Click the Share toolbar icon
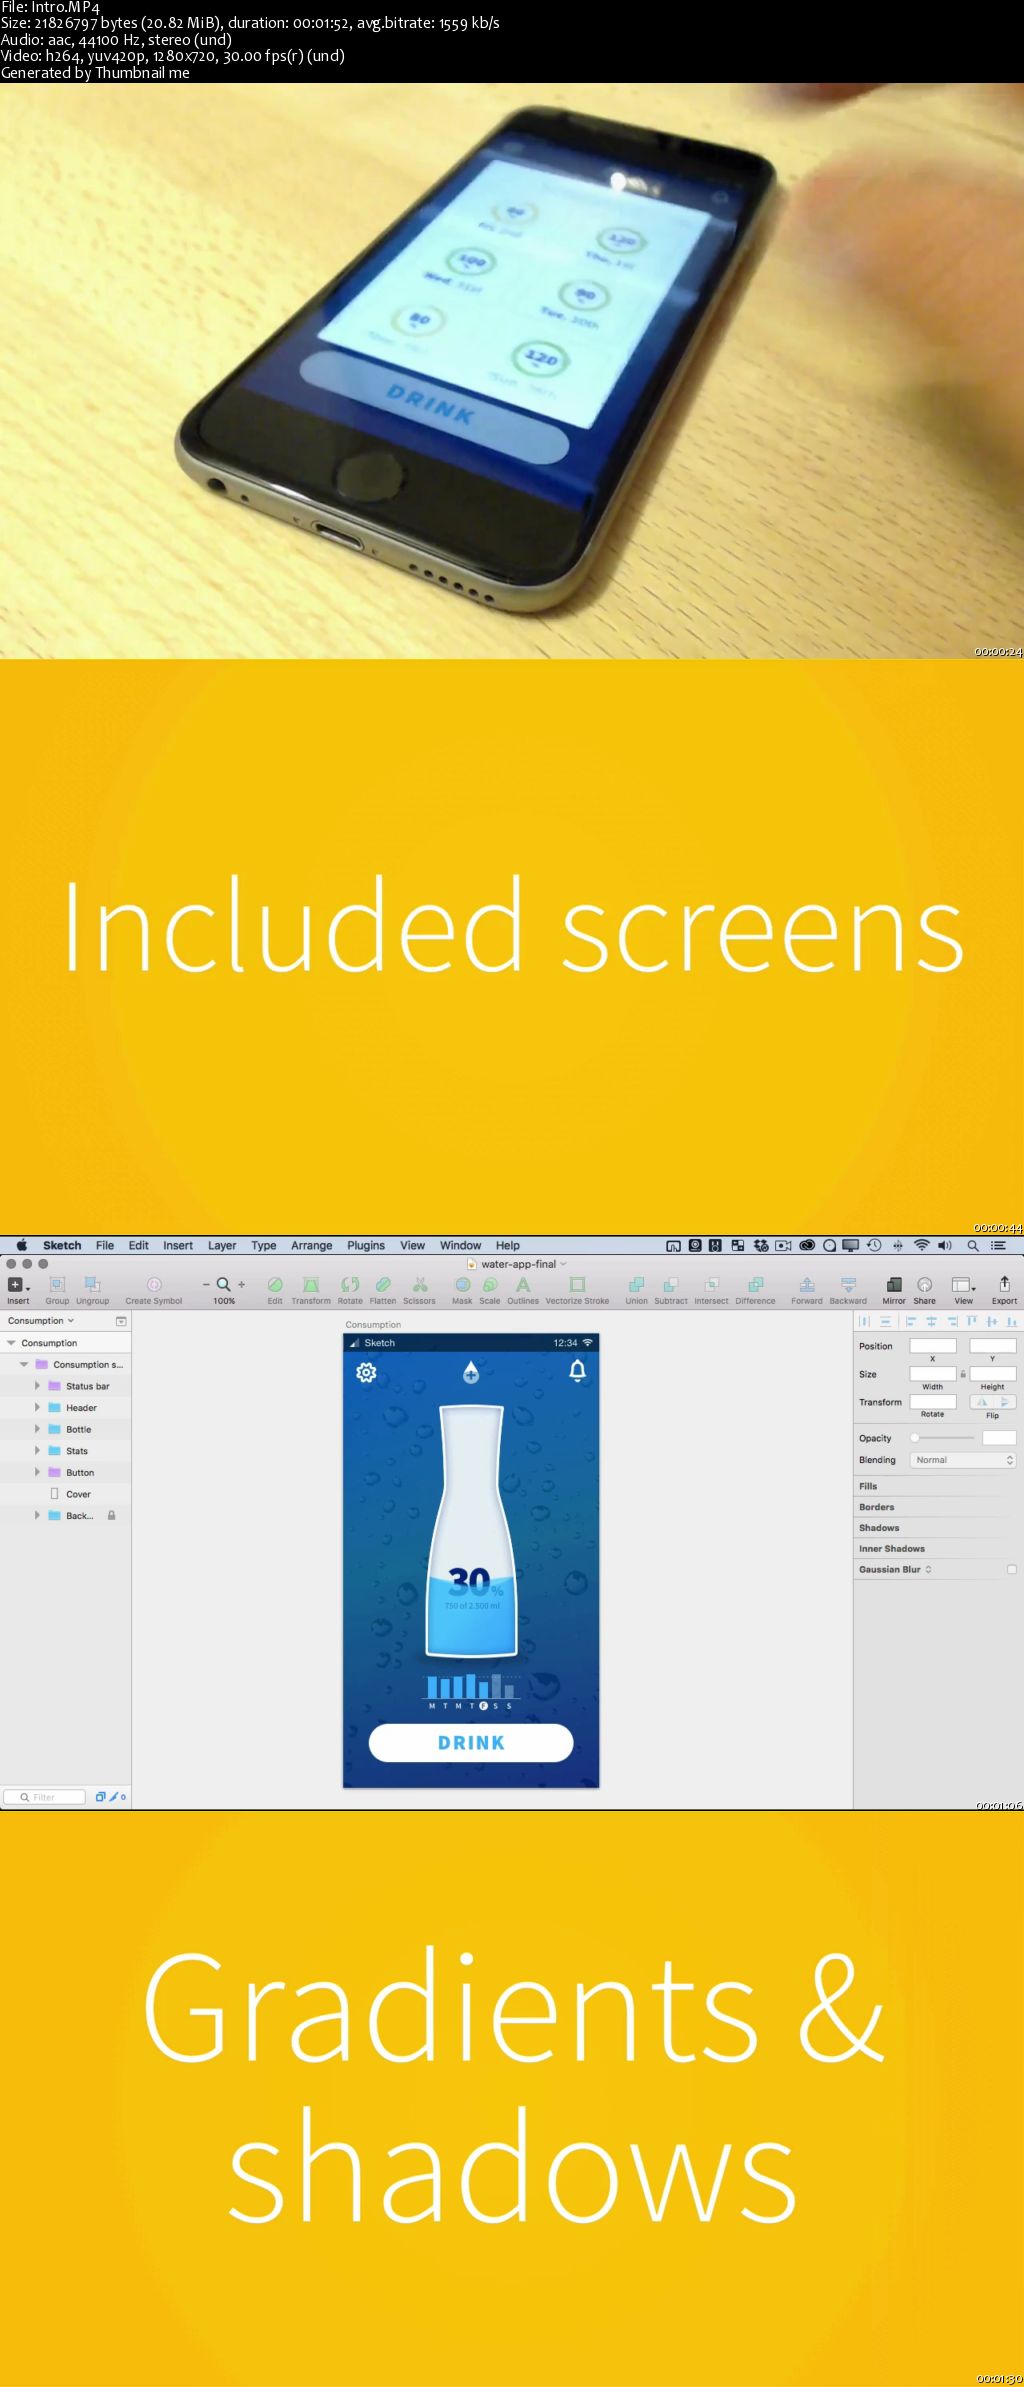 925,1285
